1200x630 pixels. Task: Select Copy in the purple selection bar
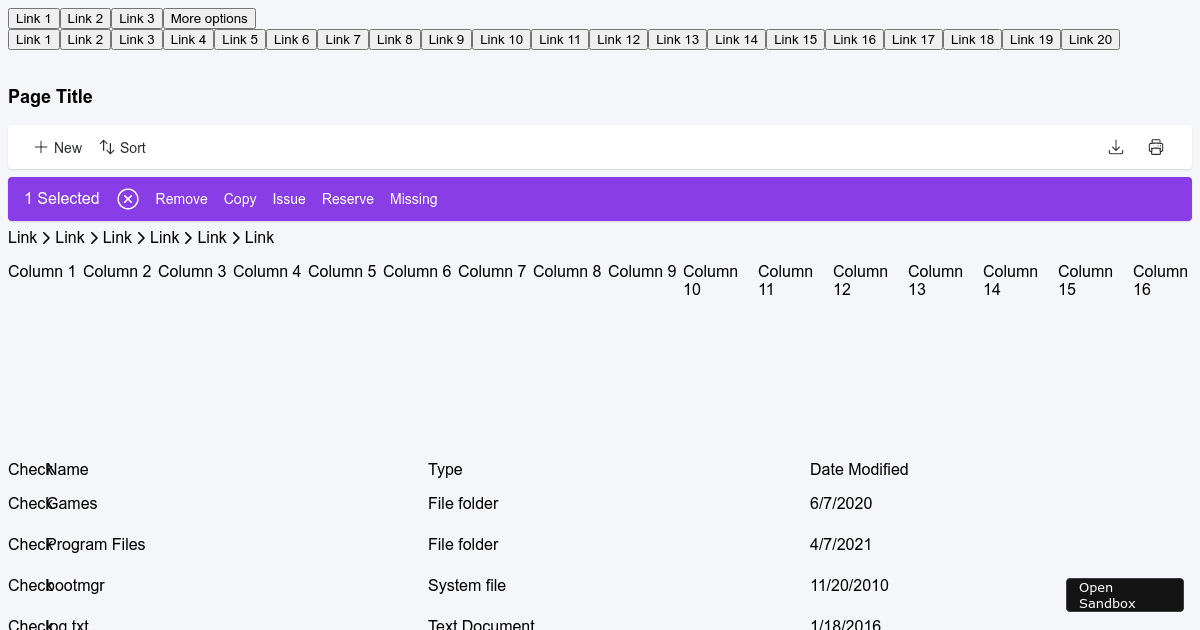click(240, 199)
